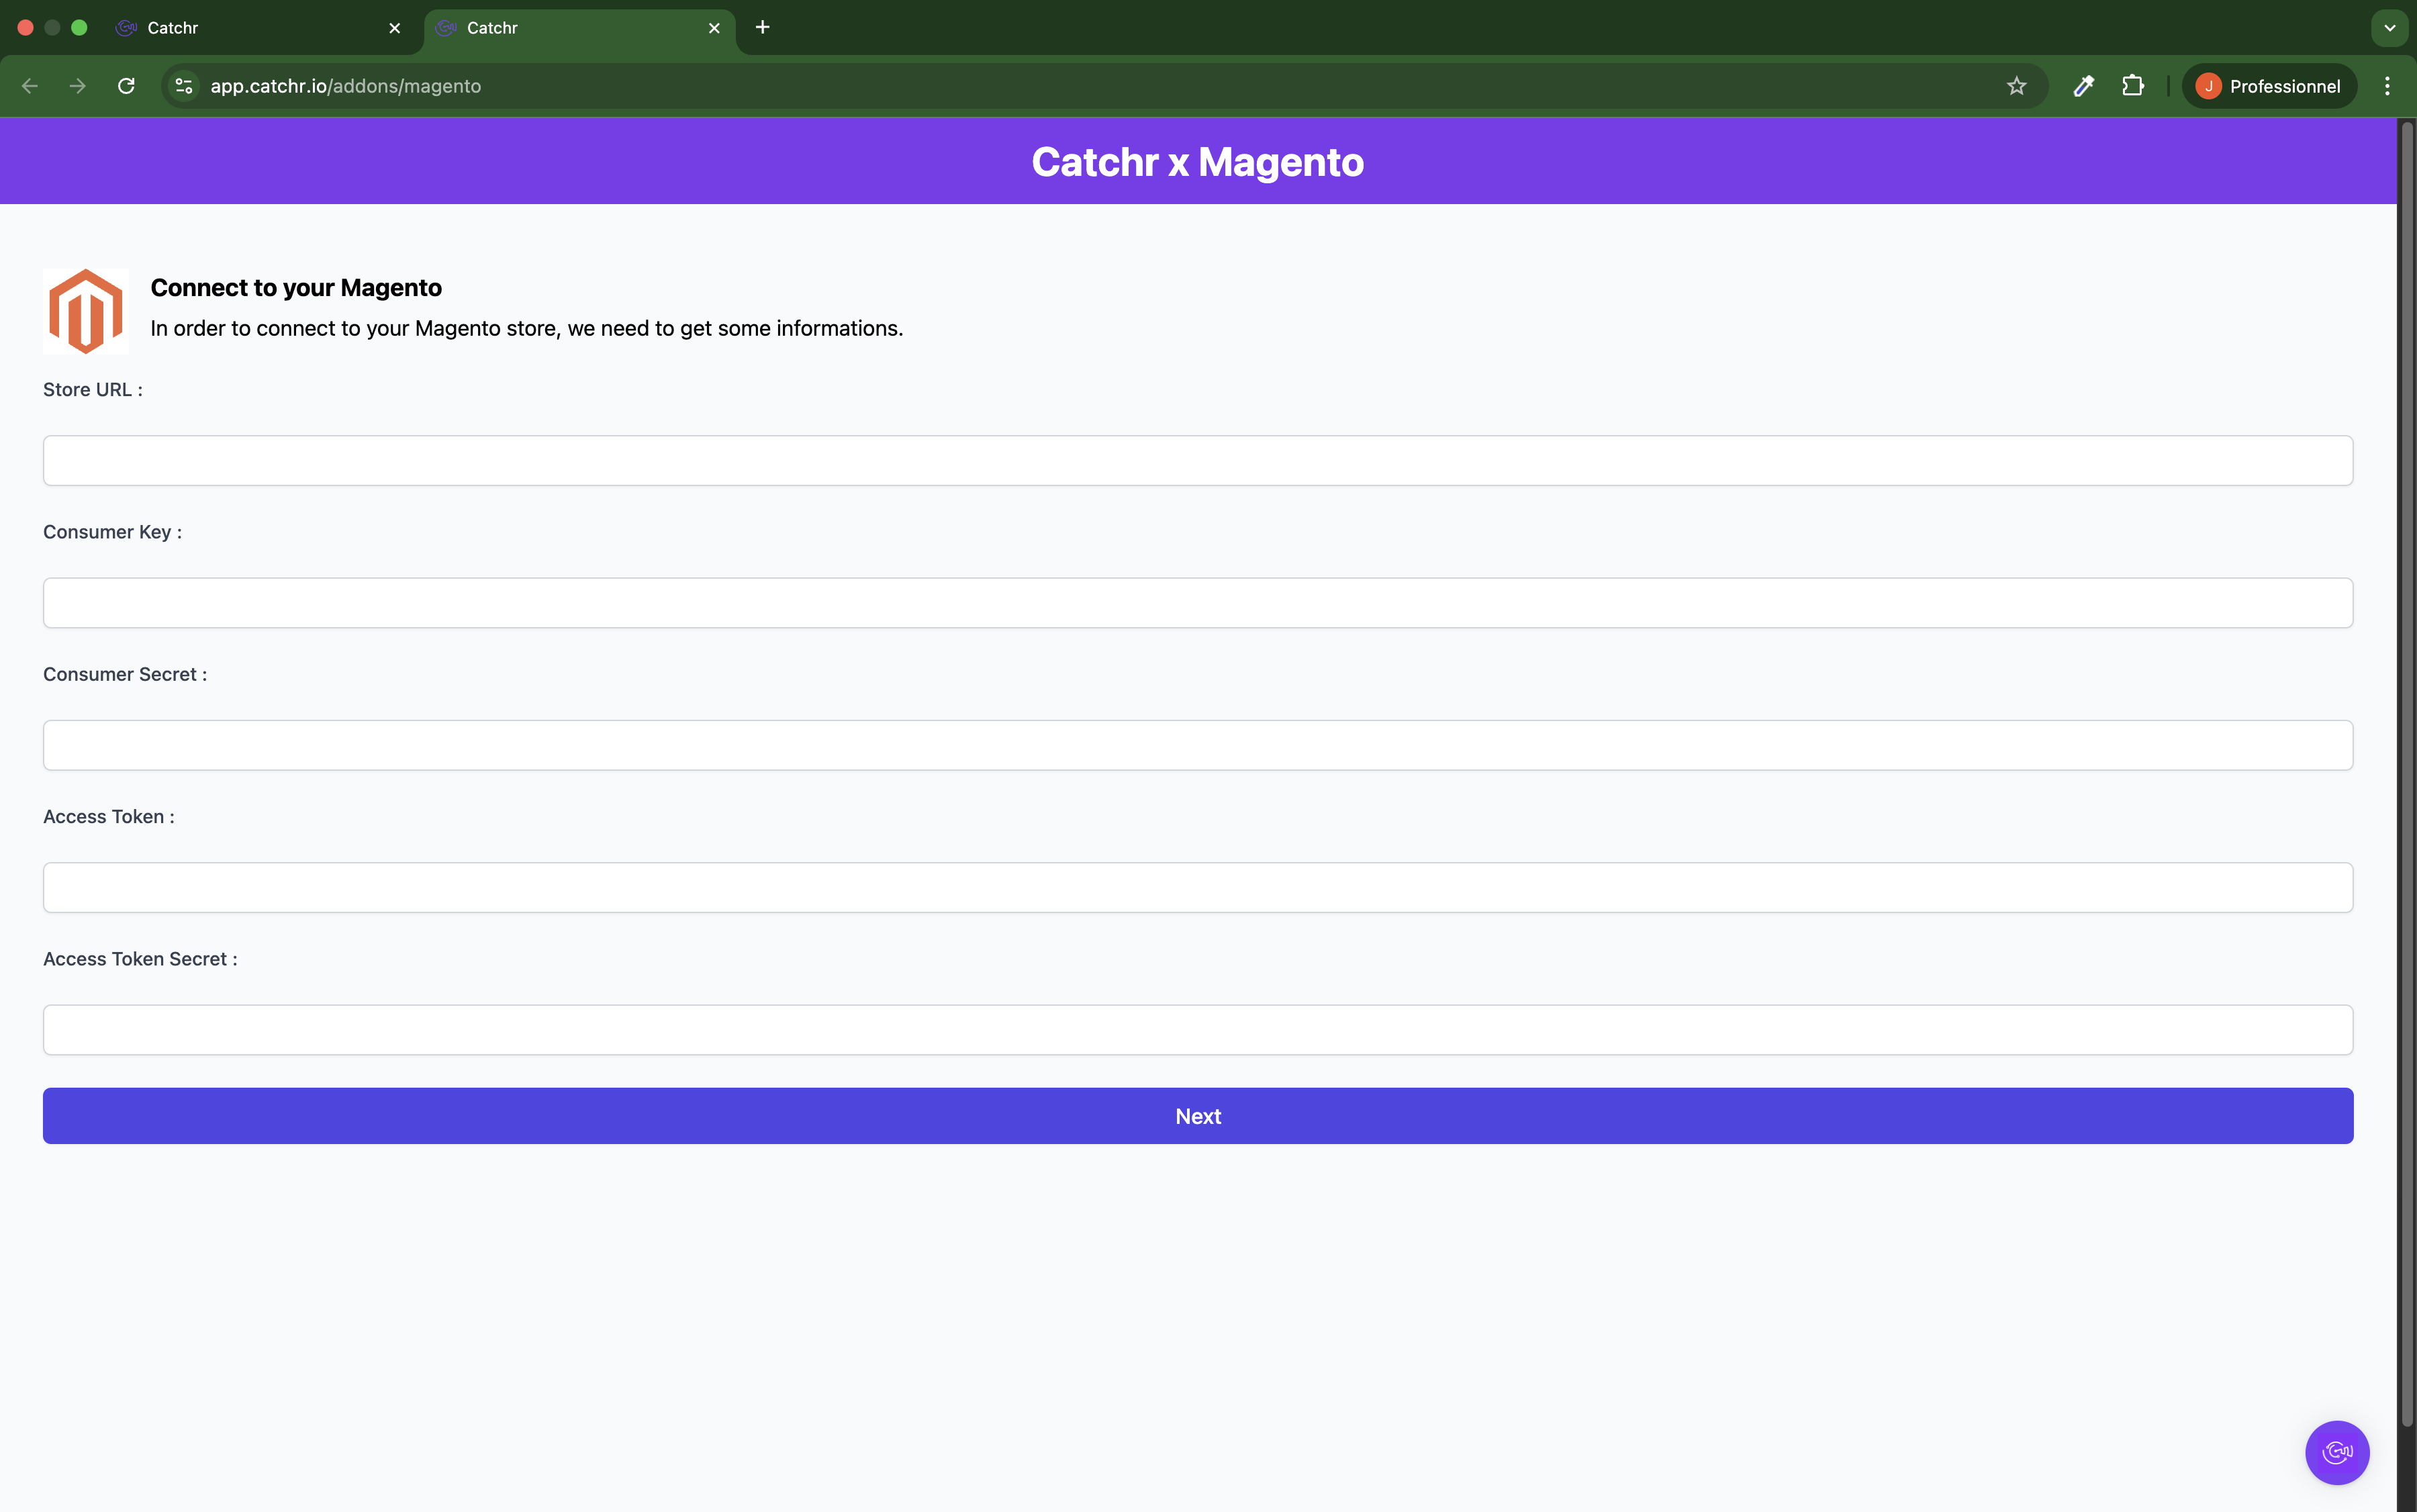Click the Access Token Secret label

pyautogui.click(x=140, y=959)
